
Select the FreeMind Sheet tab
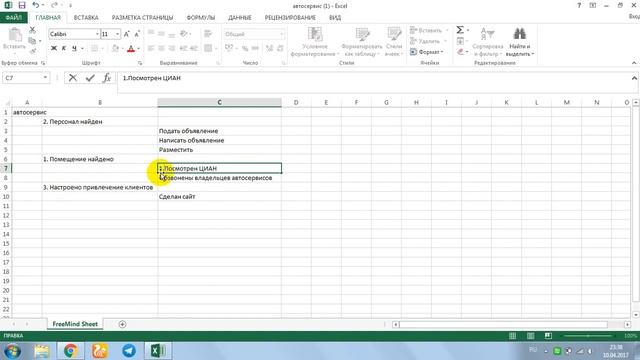point(75,324)
